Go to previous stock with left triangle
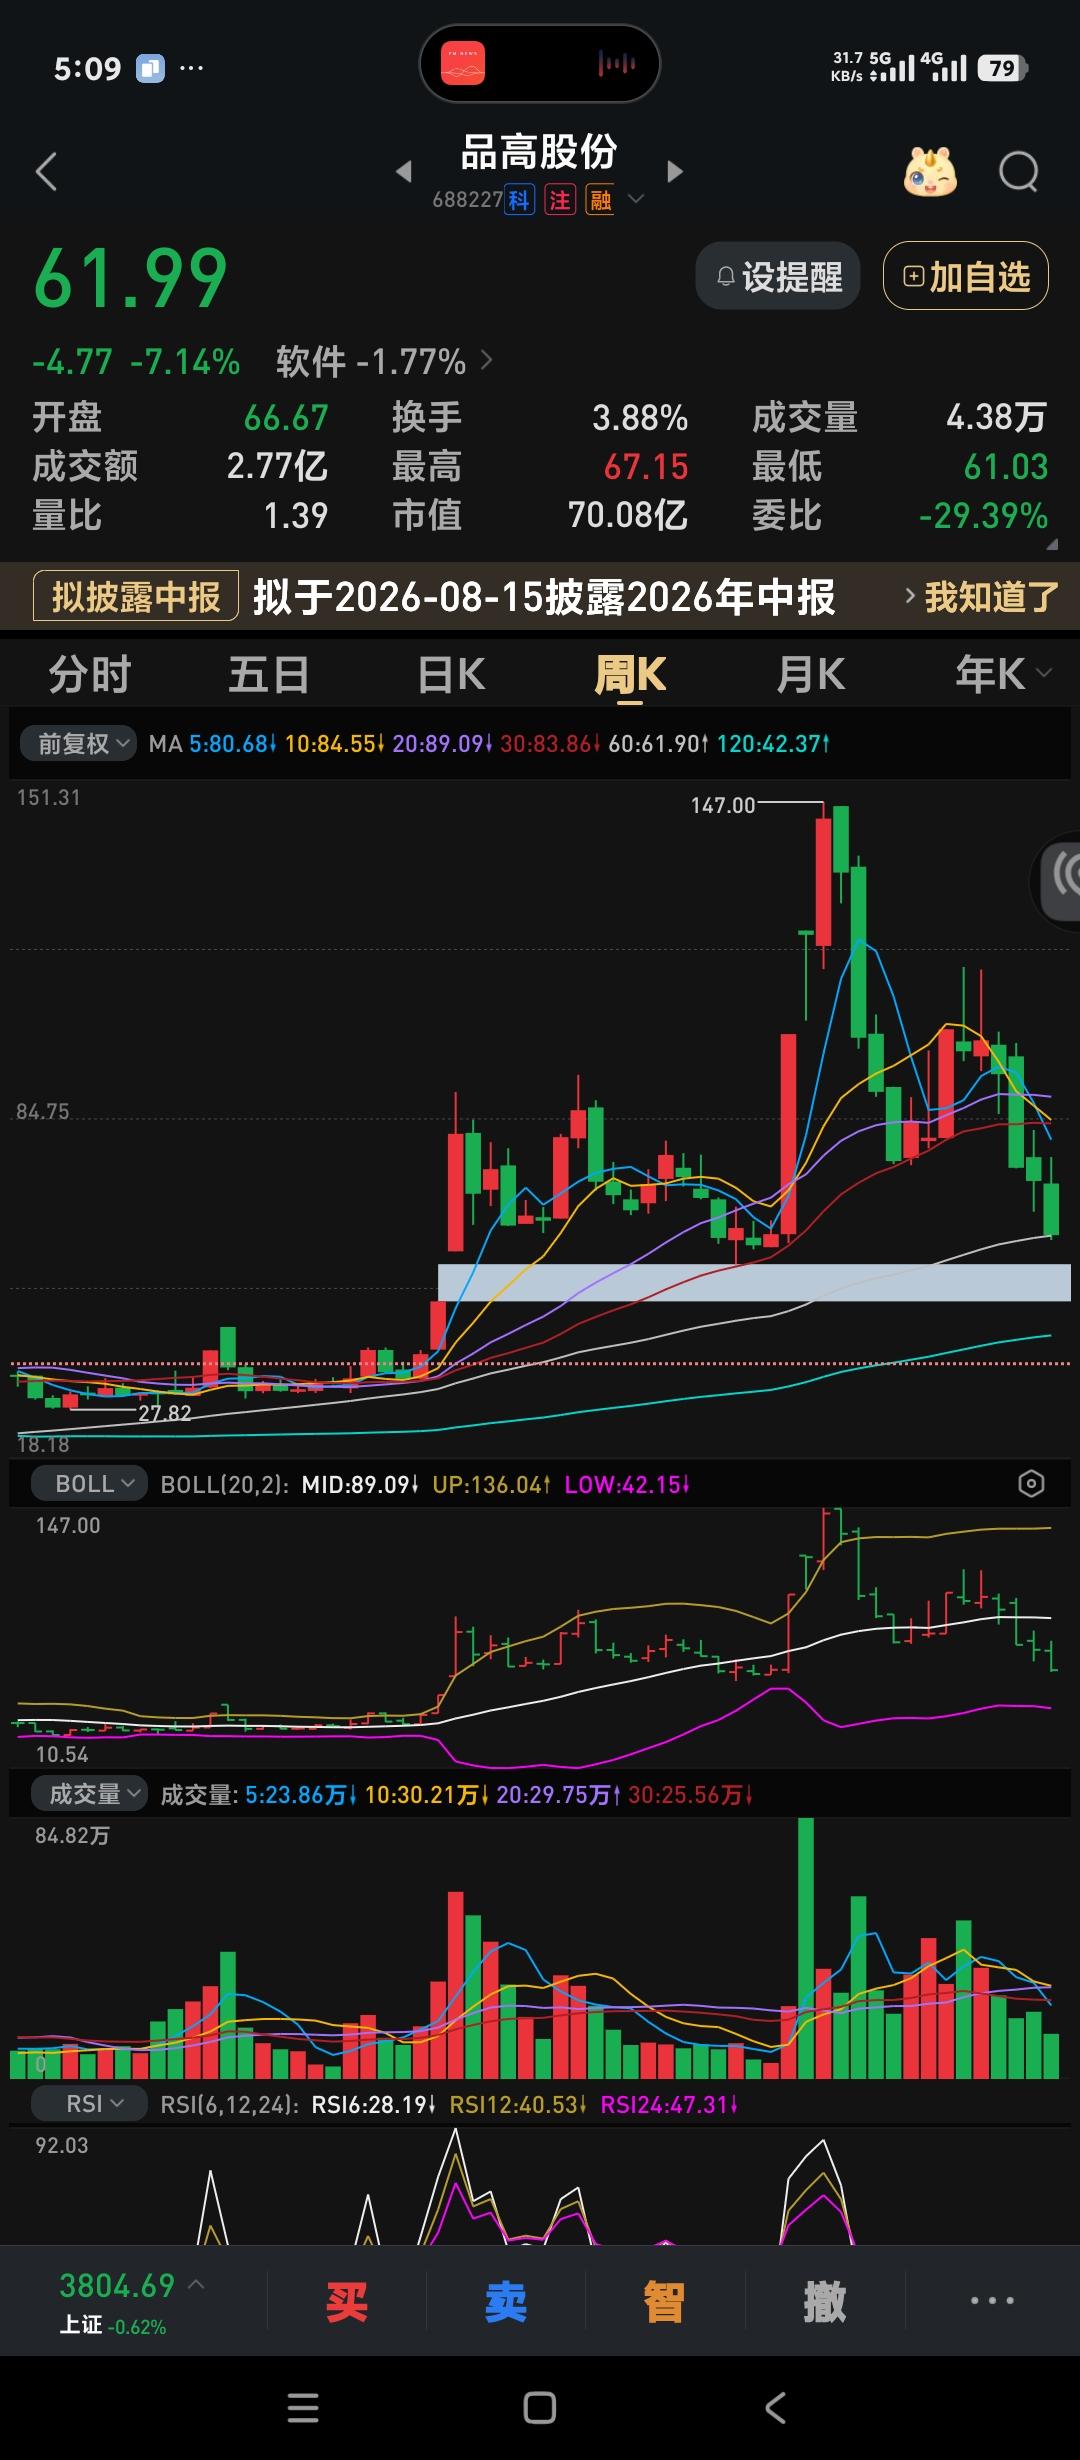Viewport: 1080px width, 2460px height. click(x=403, y=172)
